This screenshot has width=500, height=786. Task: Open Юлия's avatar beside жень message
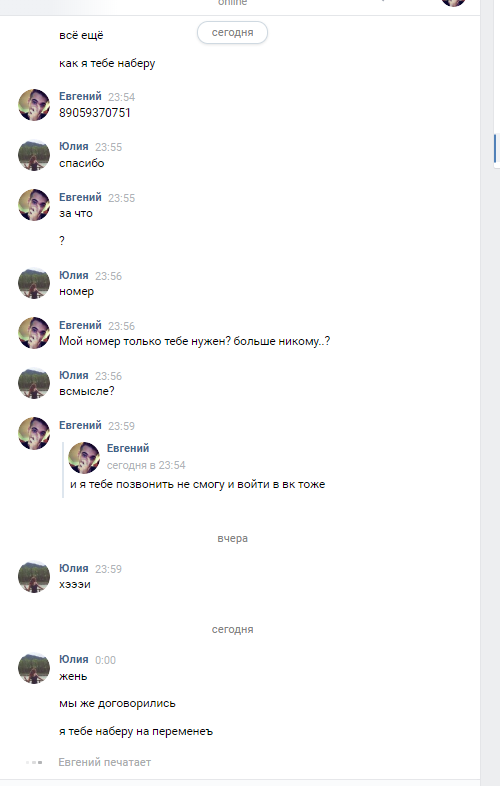pos(34,668)
